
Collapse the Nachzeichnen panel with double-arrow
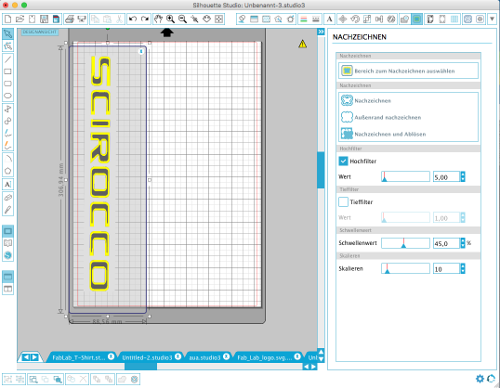click(321, 32)
